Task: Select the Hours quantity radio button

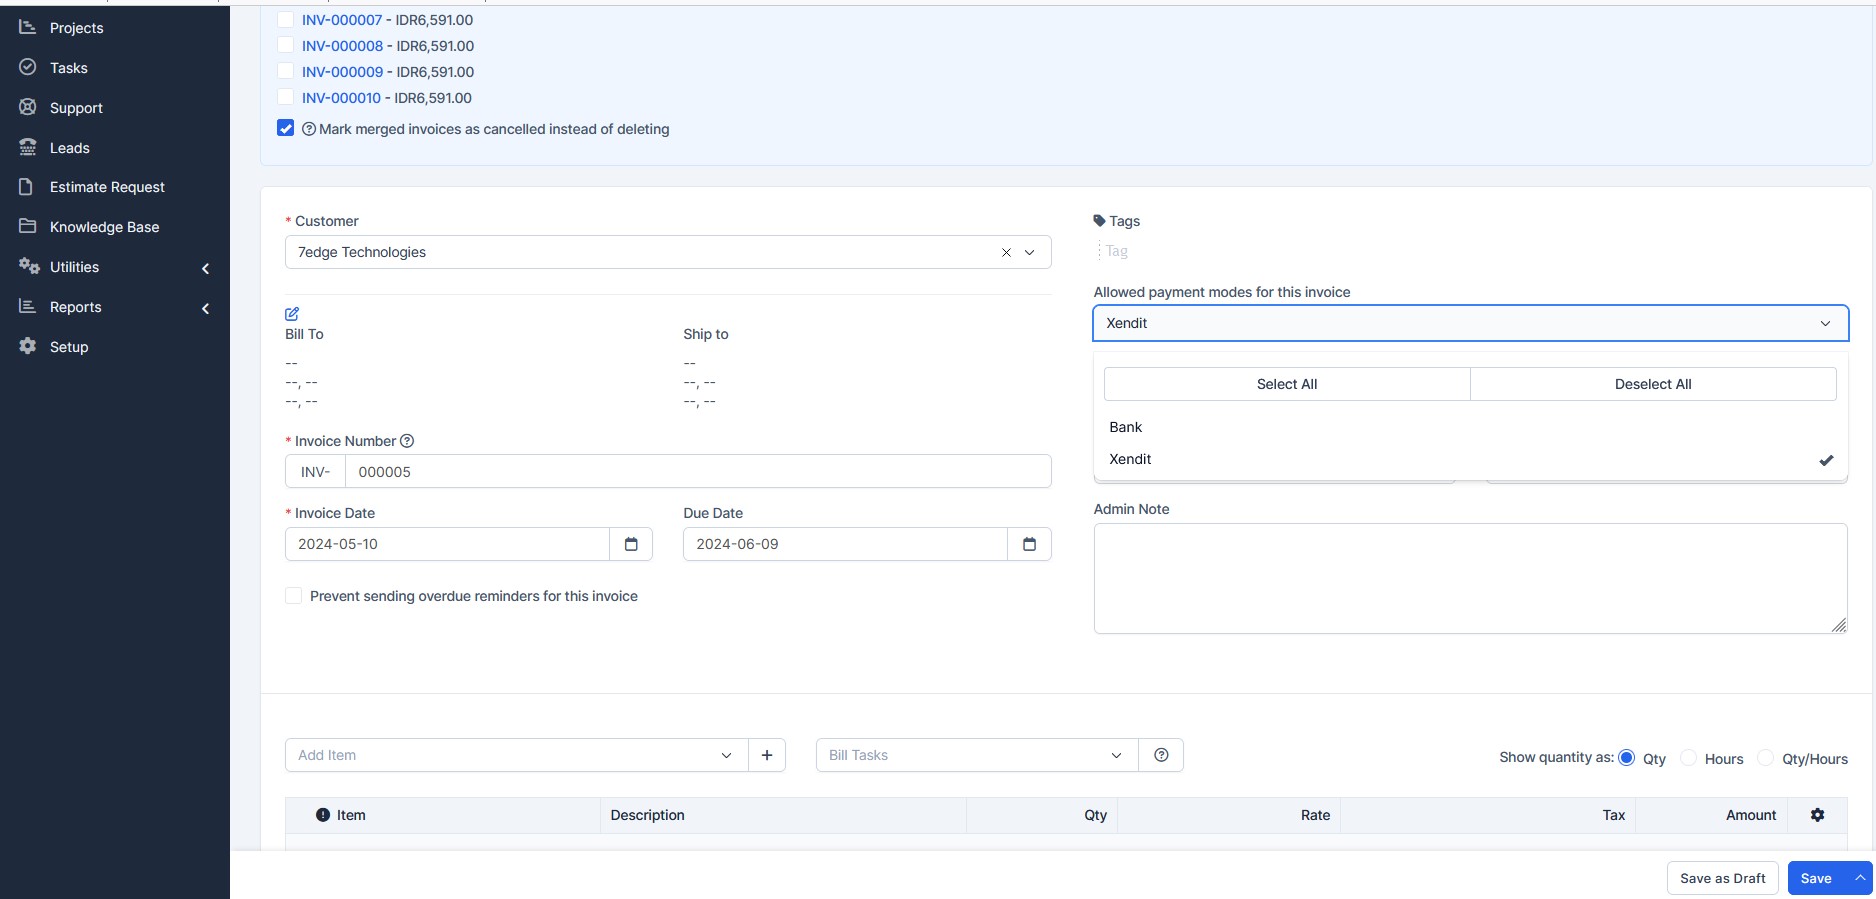Action: click(x=1689, y=758)
